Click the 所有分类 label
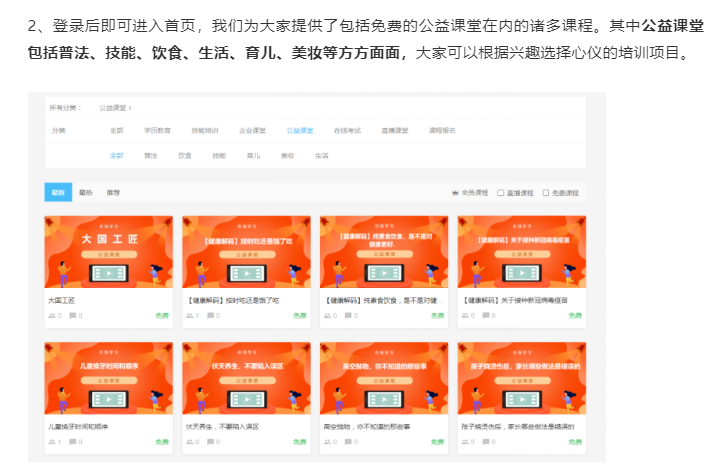This screenshot has width=714, height=469. 65,108
